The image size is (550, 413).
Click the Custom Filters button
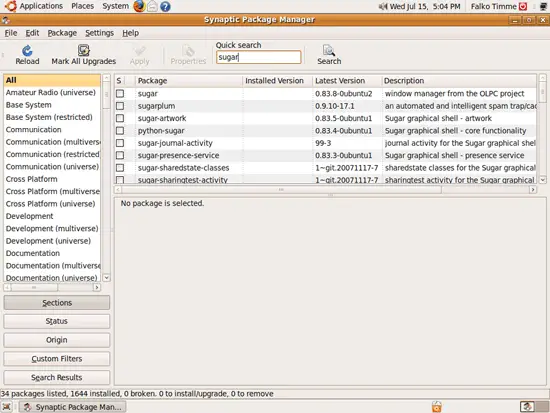56,359
